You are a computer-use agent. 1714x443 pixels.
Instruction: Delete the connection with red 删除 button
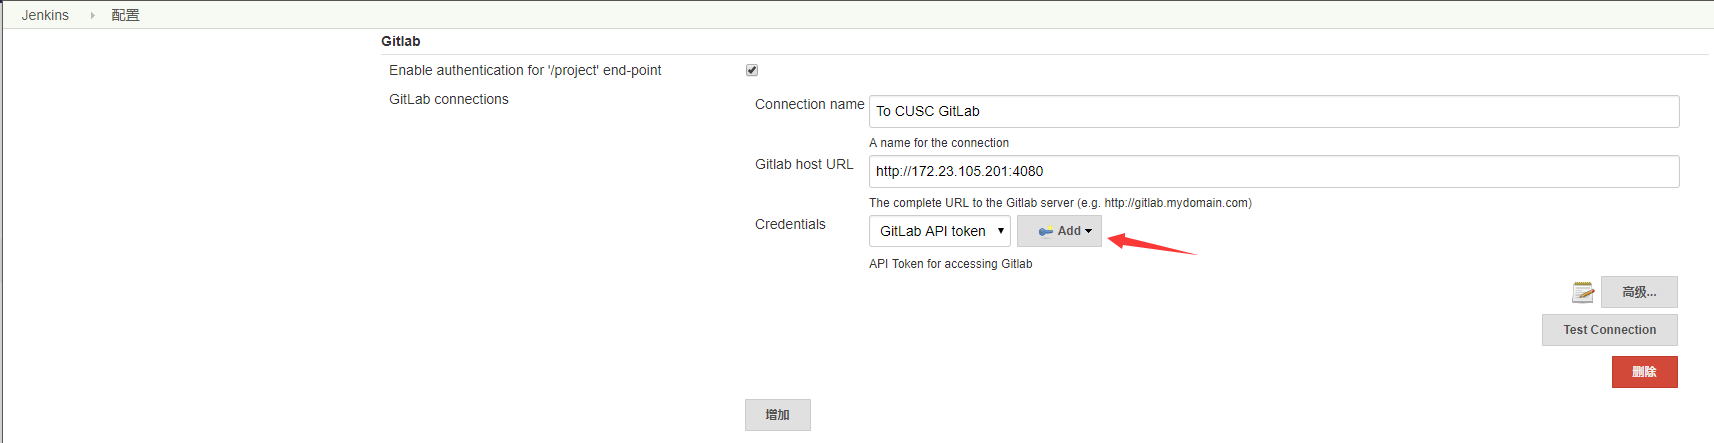click(x=1645, y=372)
